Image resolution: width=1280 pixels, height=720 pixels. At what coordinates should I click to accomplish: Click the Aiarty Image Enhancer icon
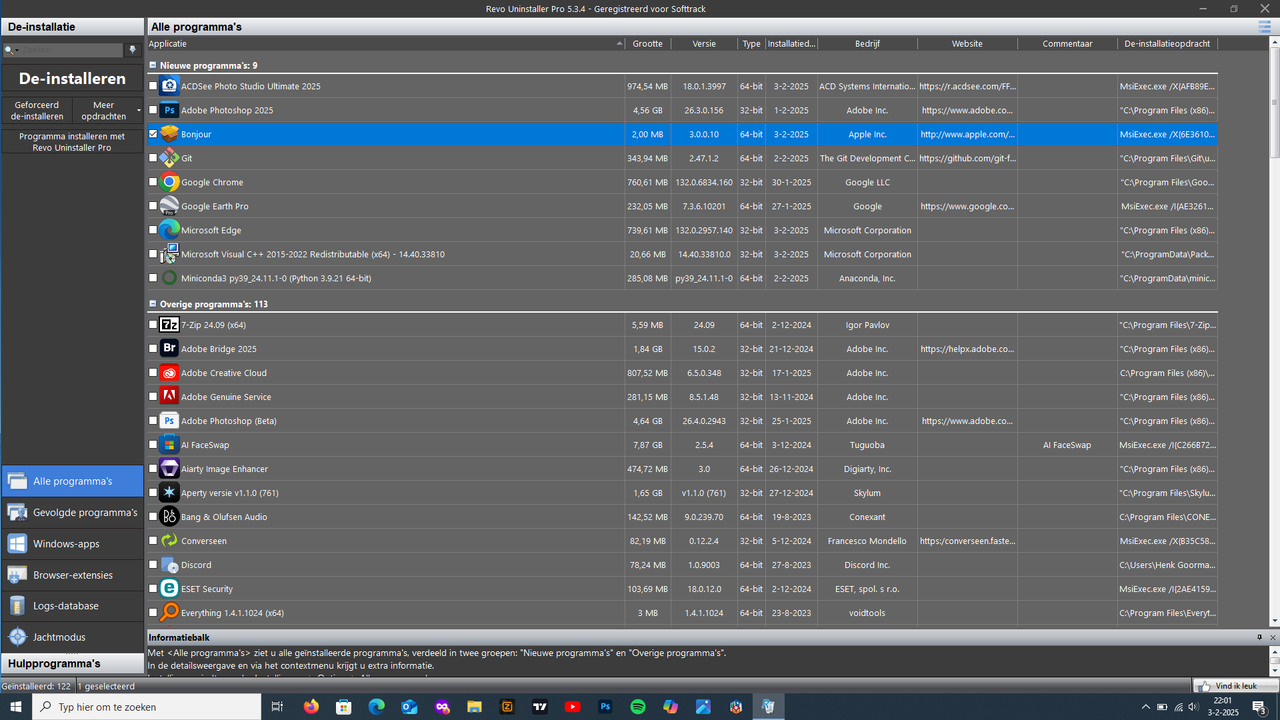pyautogui.click(x=169, y=469)
